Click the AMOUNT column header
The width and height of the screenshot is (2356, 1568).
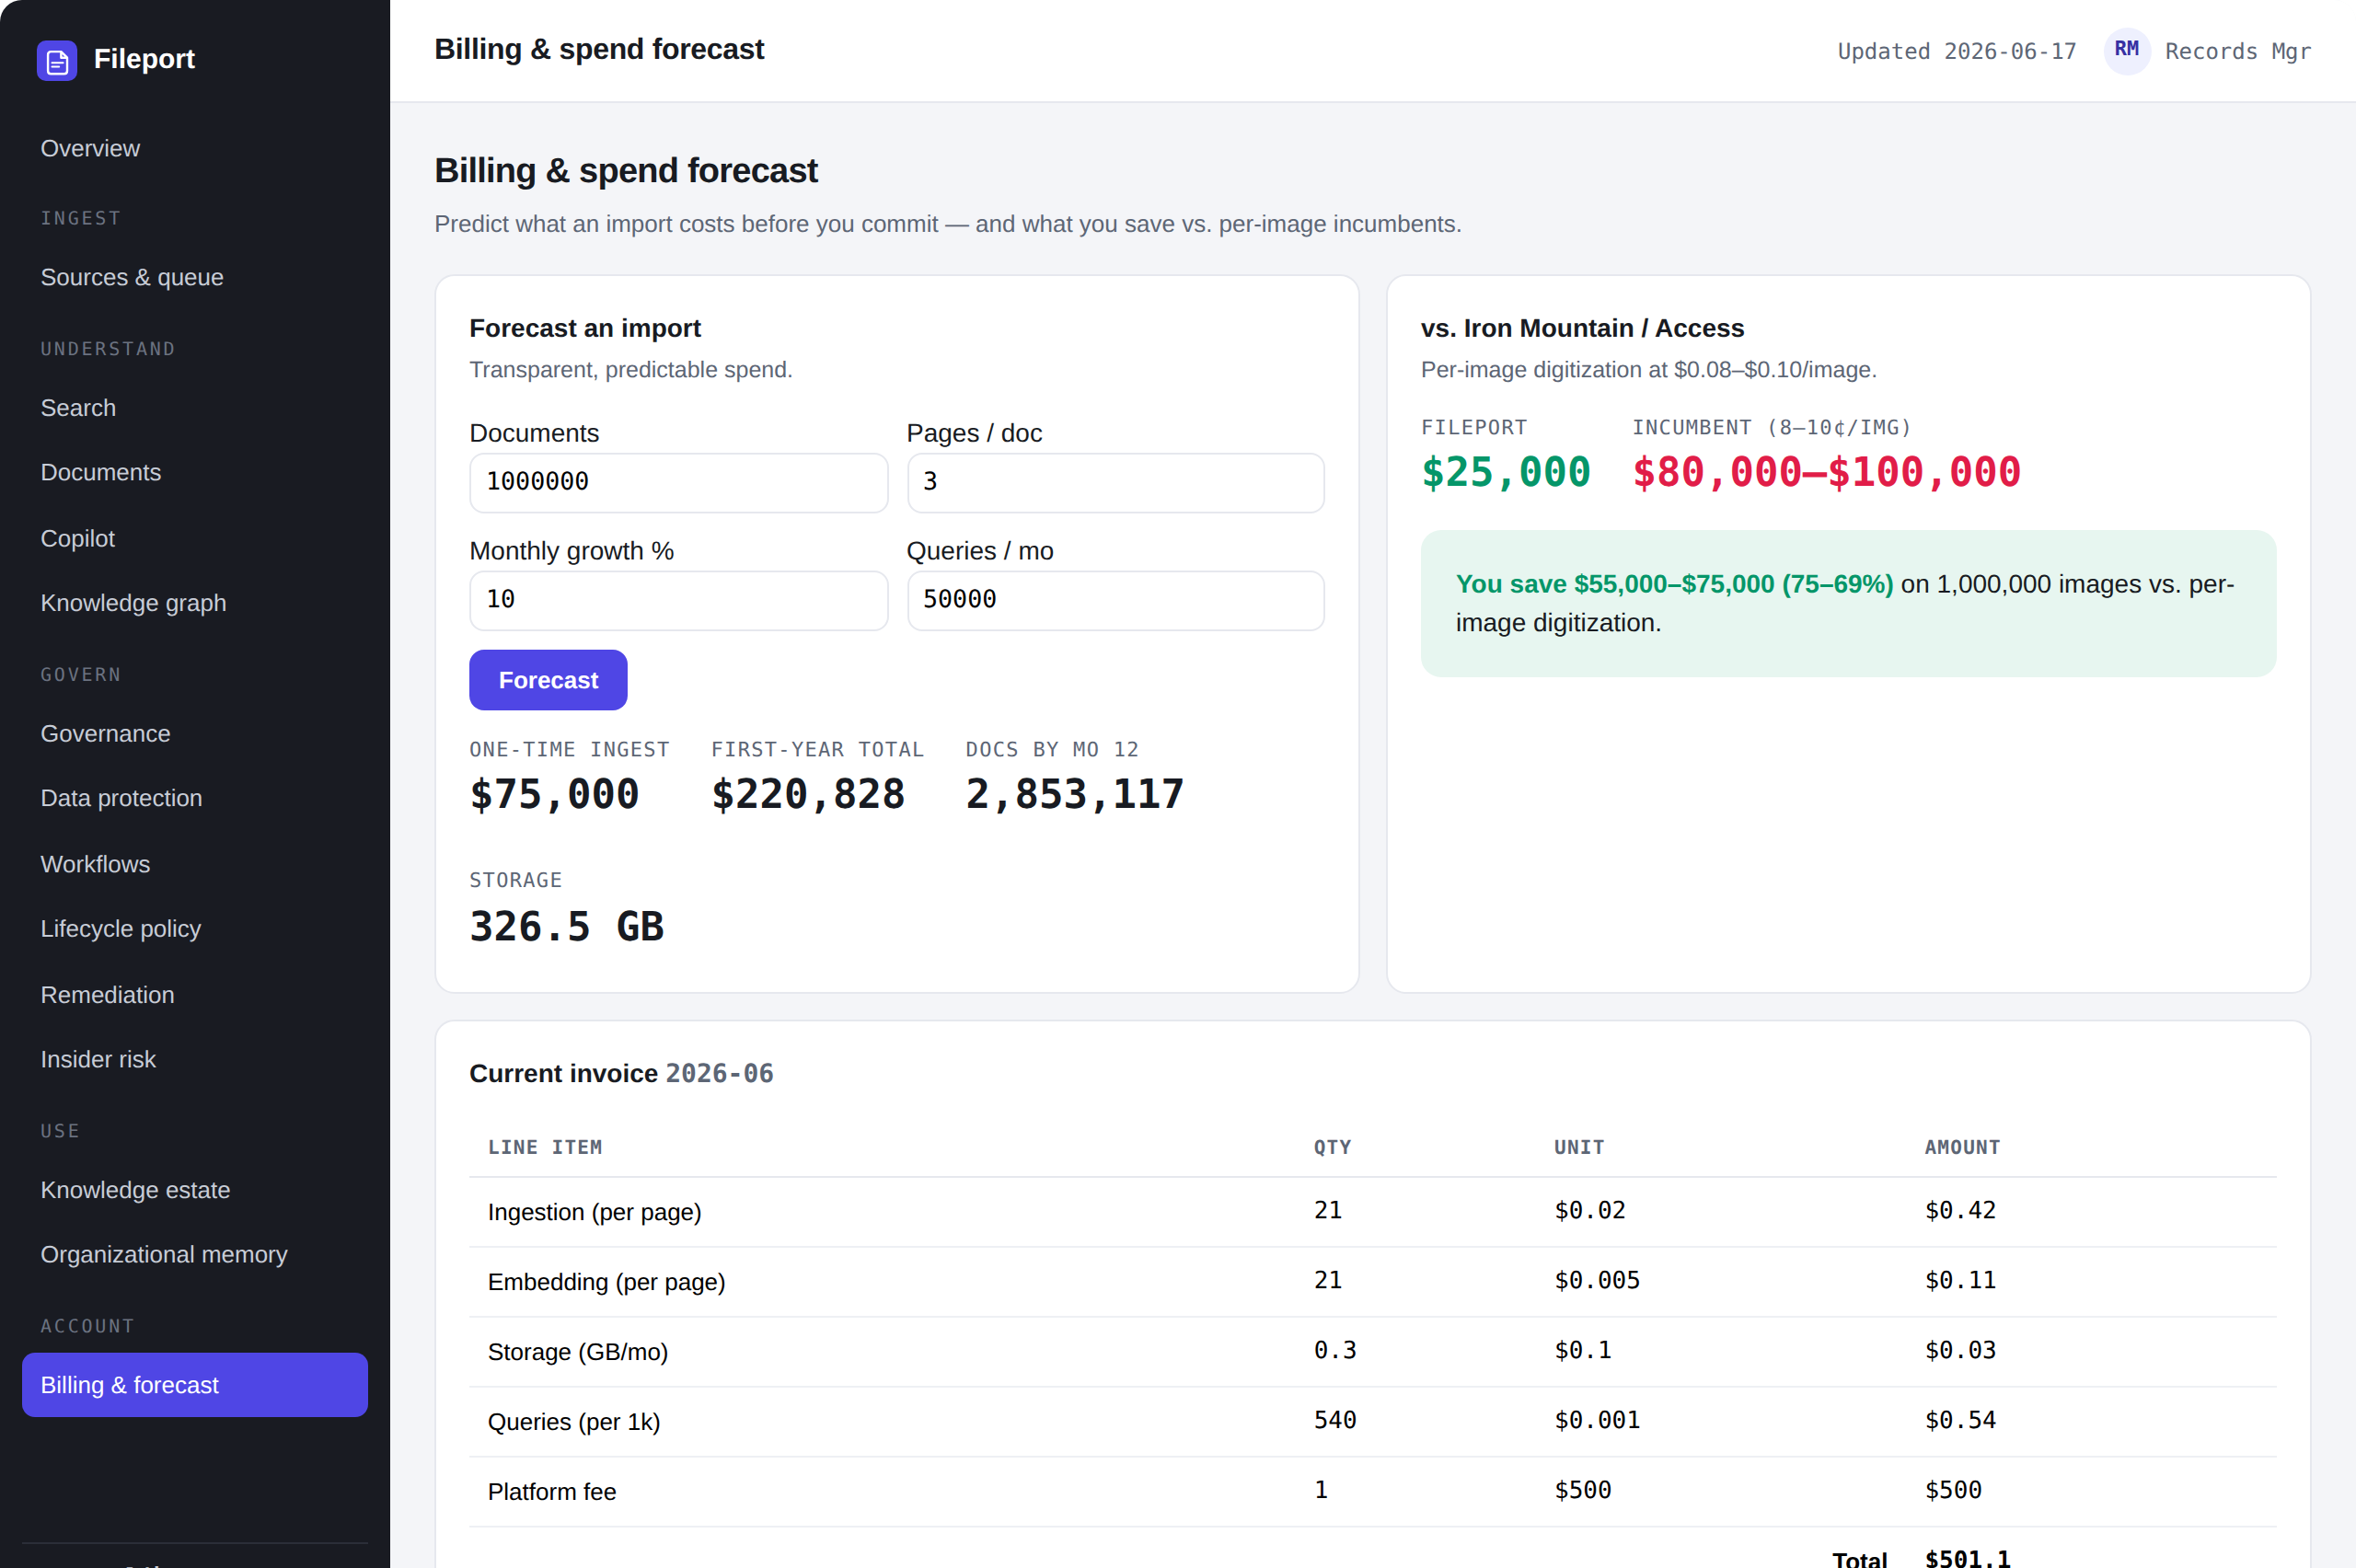(x=1962, y=1148)
